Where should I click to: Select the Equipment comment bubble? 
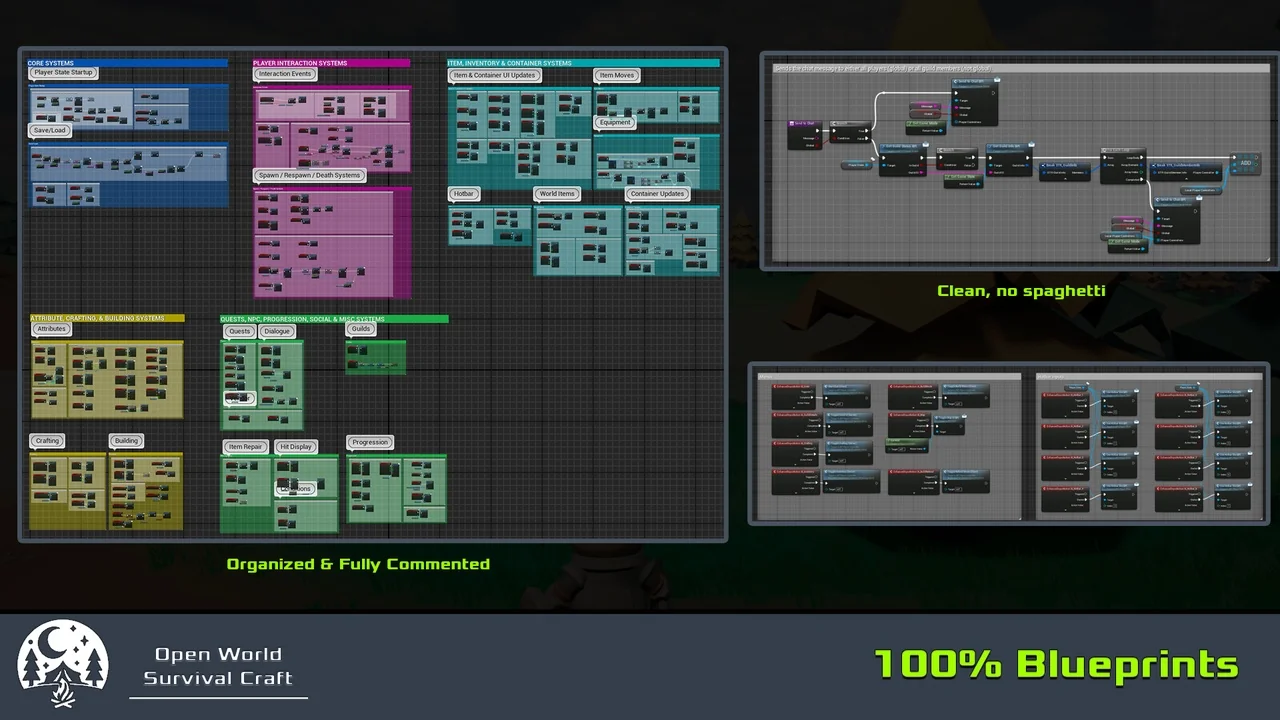pyautogui.click(x=615, y=122)
